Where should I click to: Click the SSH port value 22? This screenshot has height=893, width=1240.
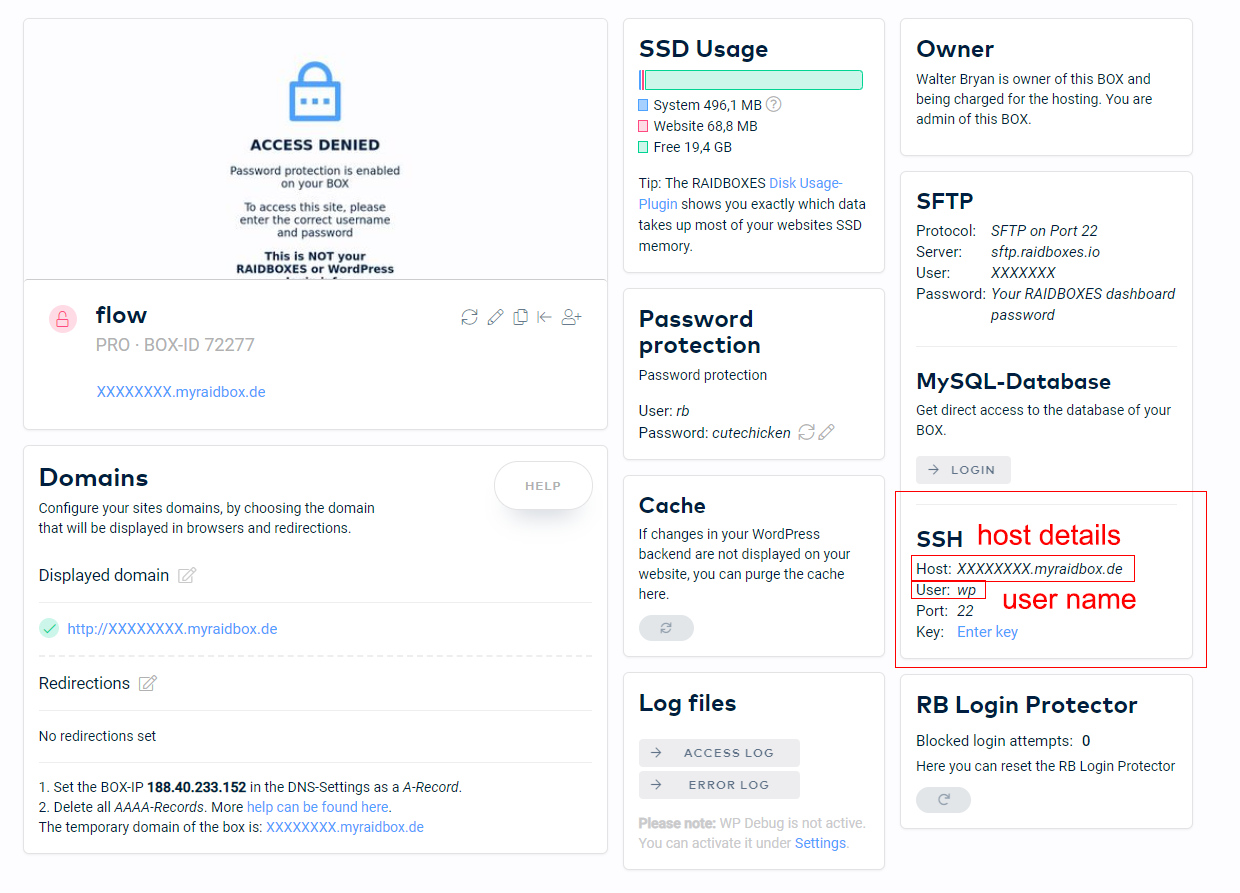pos(965,611)
